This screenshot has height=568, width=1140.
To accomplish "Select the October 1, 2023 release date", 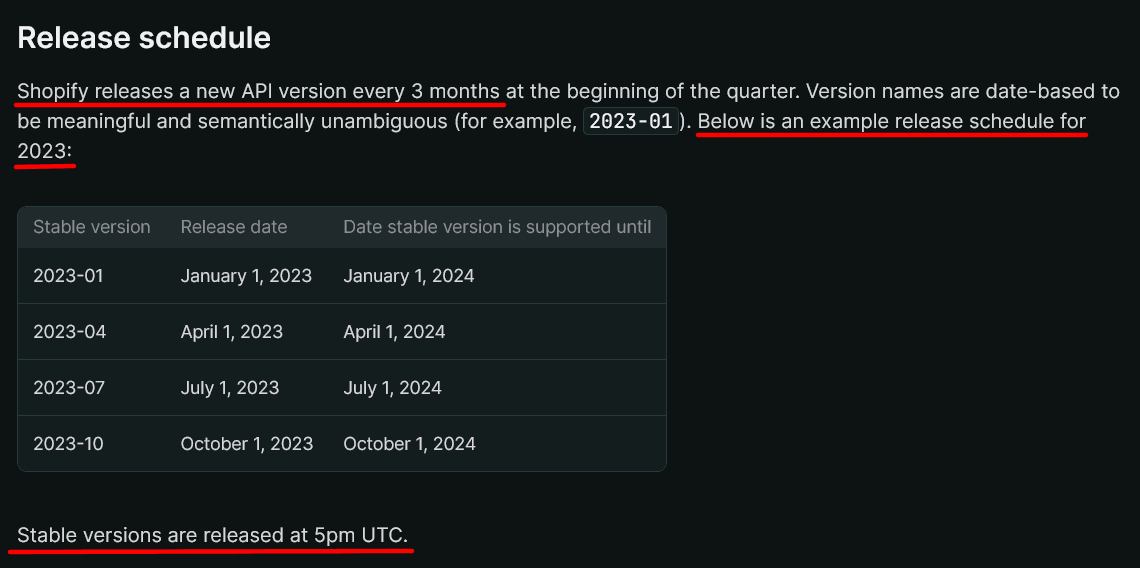I will [x=247, y=444].
